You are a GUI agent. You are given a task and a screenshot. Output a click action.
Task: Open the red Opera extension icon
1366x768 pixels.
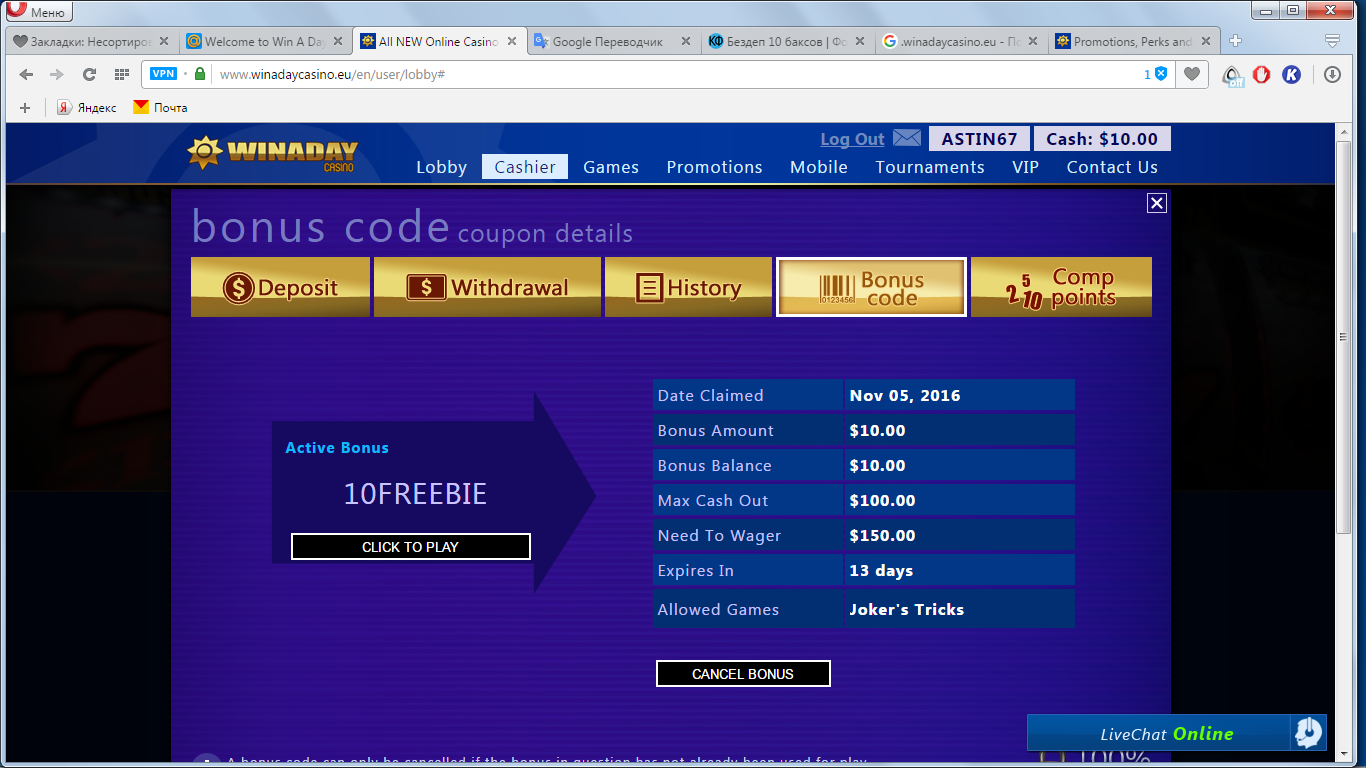click(x=1262, y=74)
